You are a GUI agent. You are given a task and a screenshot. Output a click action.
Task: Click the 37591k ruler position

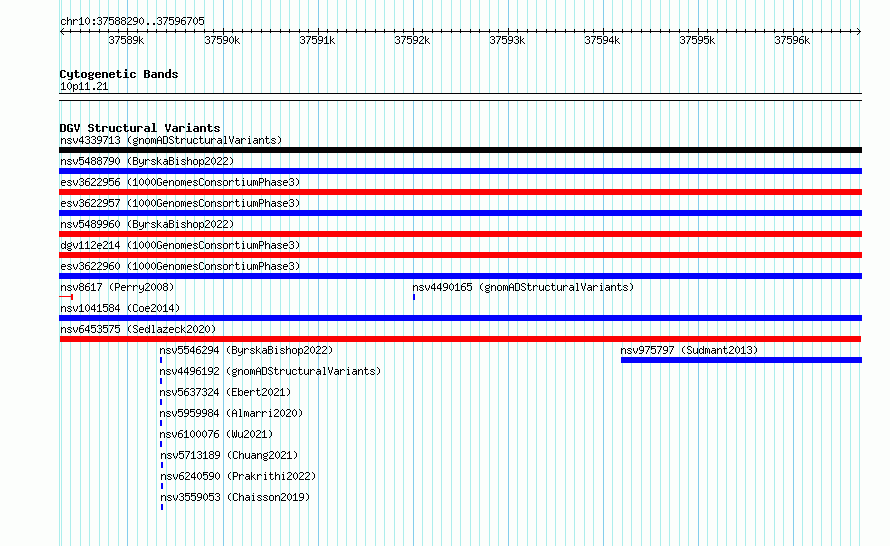317,40
